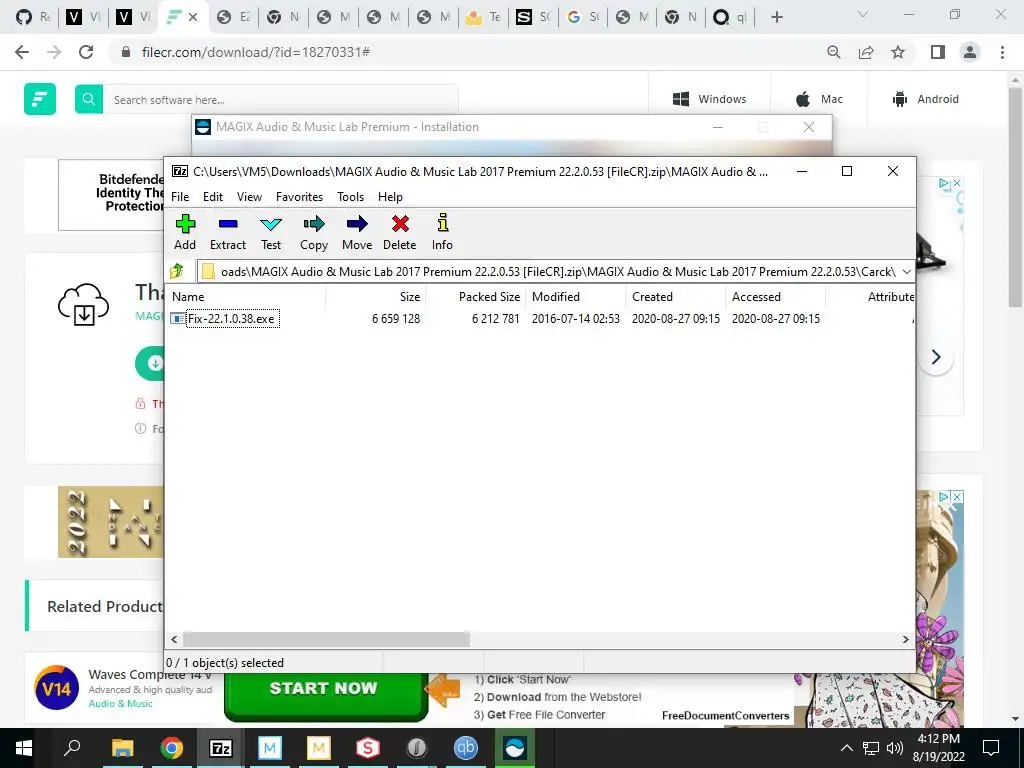Reload the FileCR page
This screenshot has width=1024, height=768.
[86, 52]
